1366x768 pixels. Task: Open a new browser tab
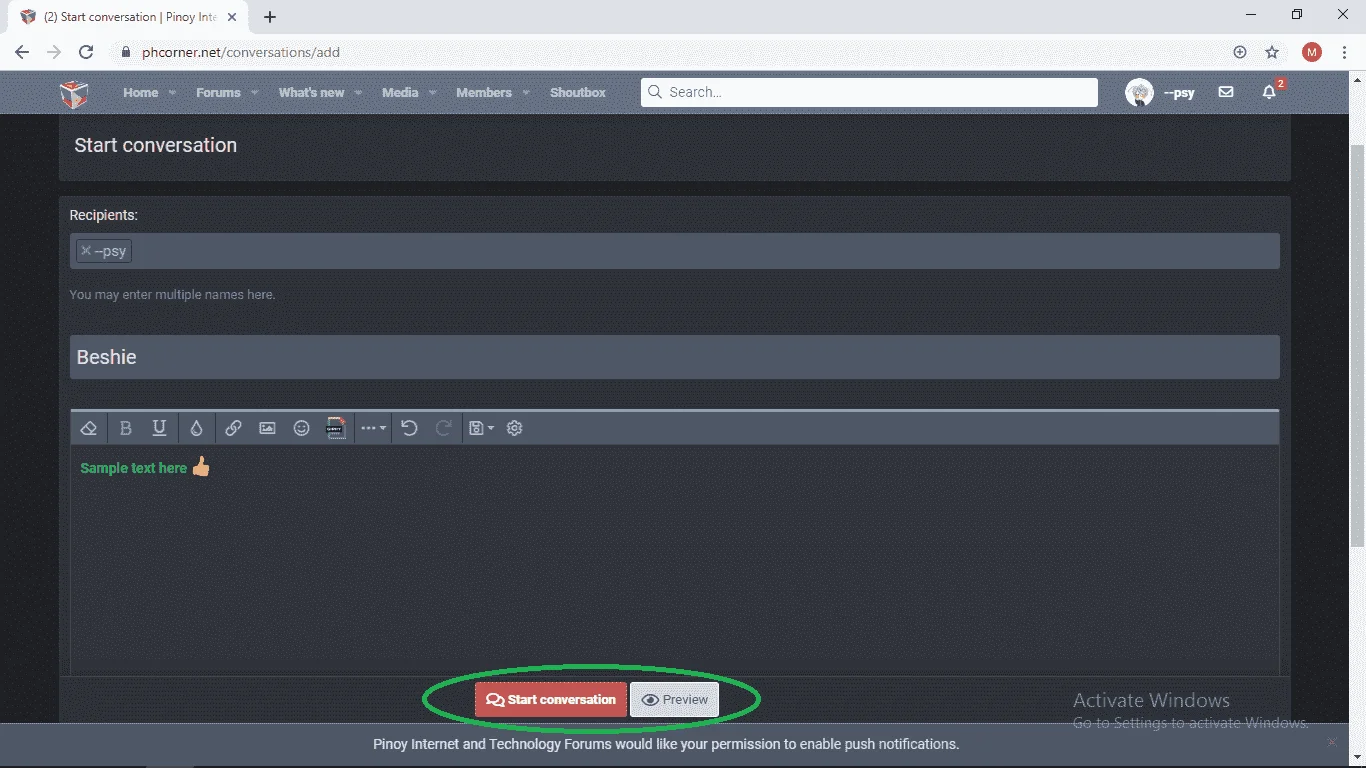[270, 17]
